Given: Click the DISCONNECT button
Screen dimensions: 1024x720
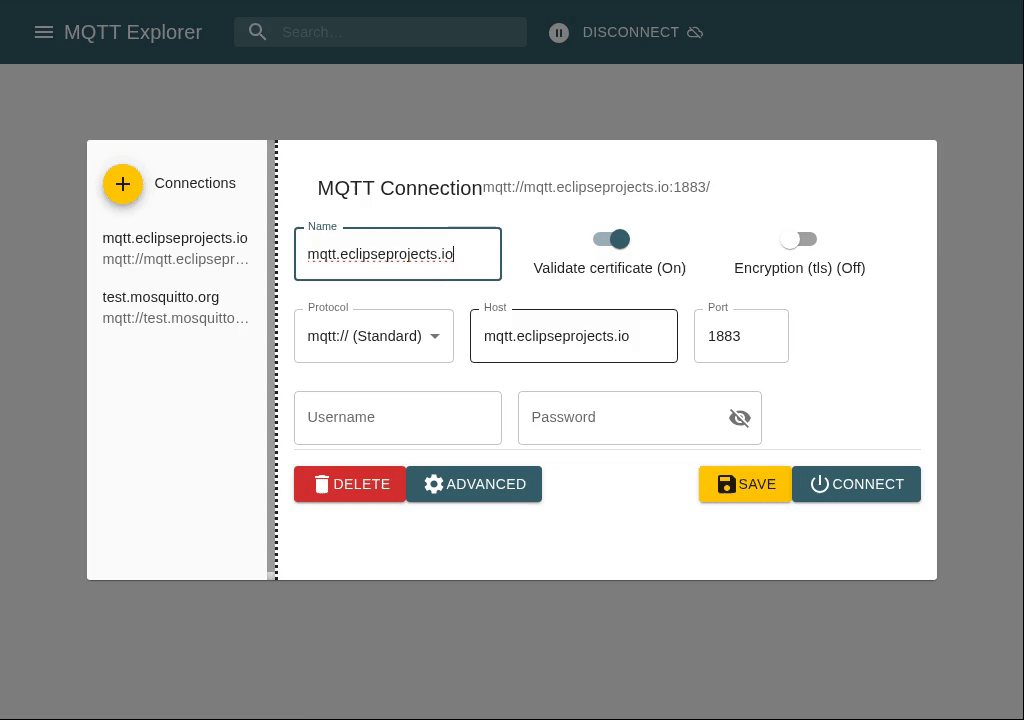Looking at the screenshot, I should [630, 32].
